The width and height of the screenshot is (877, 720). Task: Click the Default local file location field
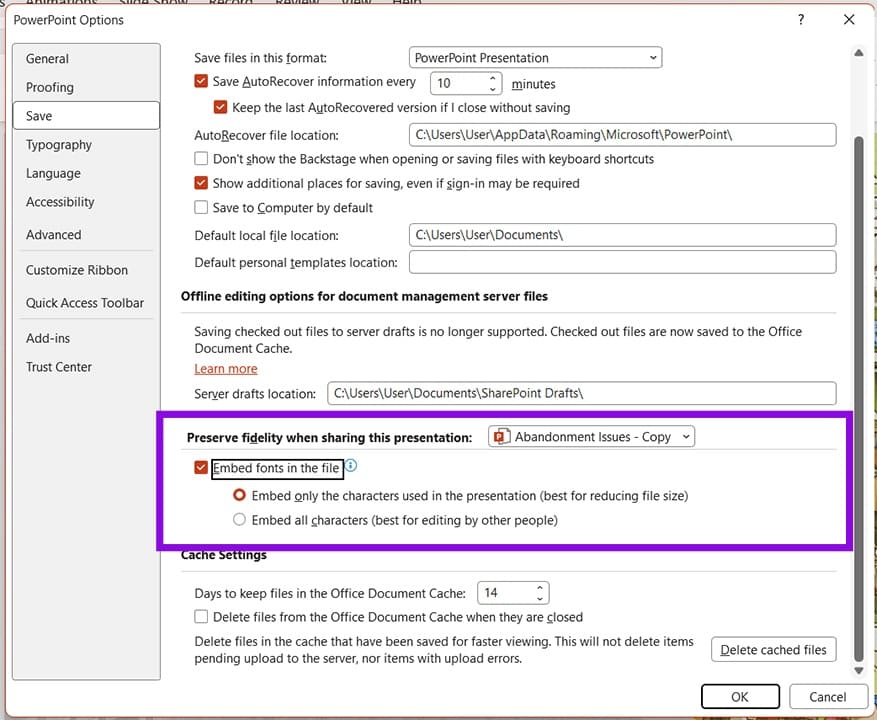pos(623,235)
